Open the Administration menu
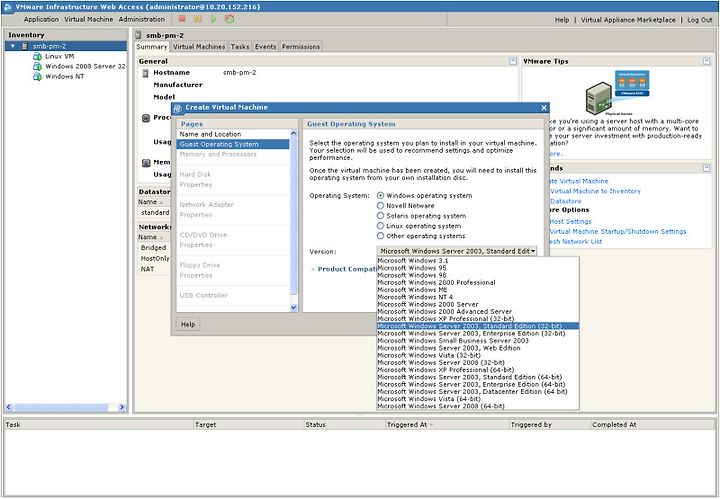720x499 pixels. [x=141, y=19]
